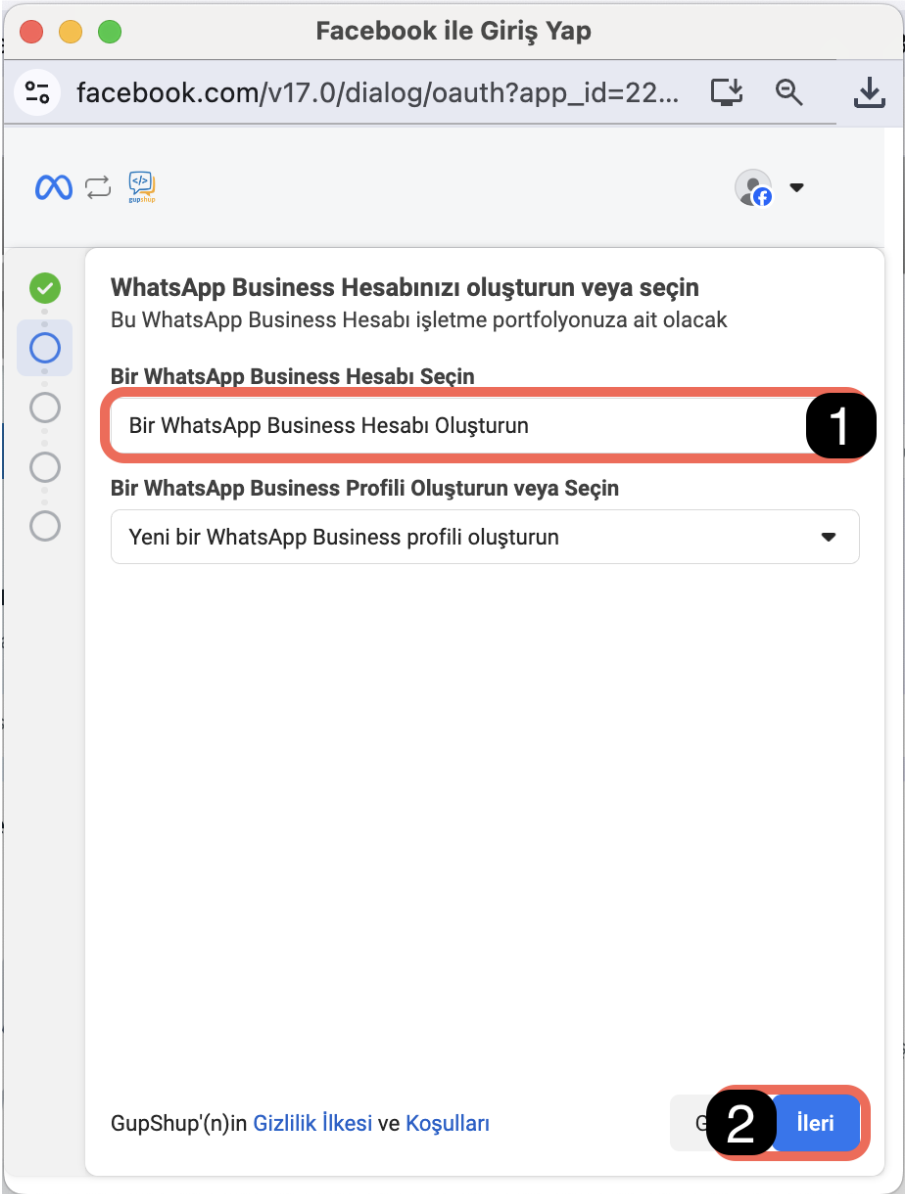Image resolution: width=906 pixels, height=1194 pixels.
Task: Select the third step circle
Action: (45, 407)
